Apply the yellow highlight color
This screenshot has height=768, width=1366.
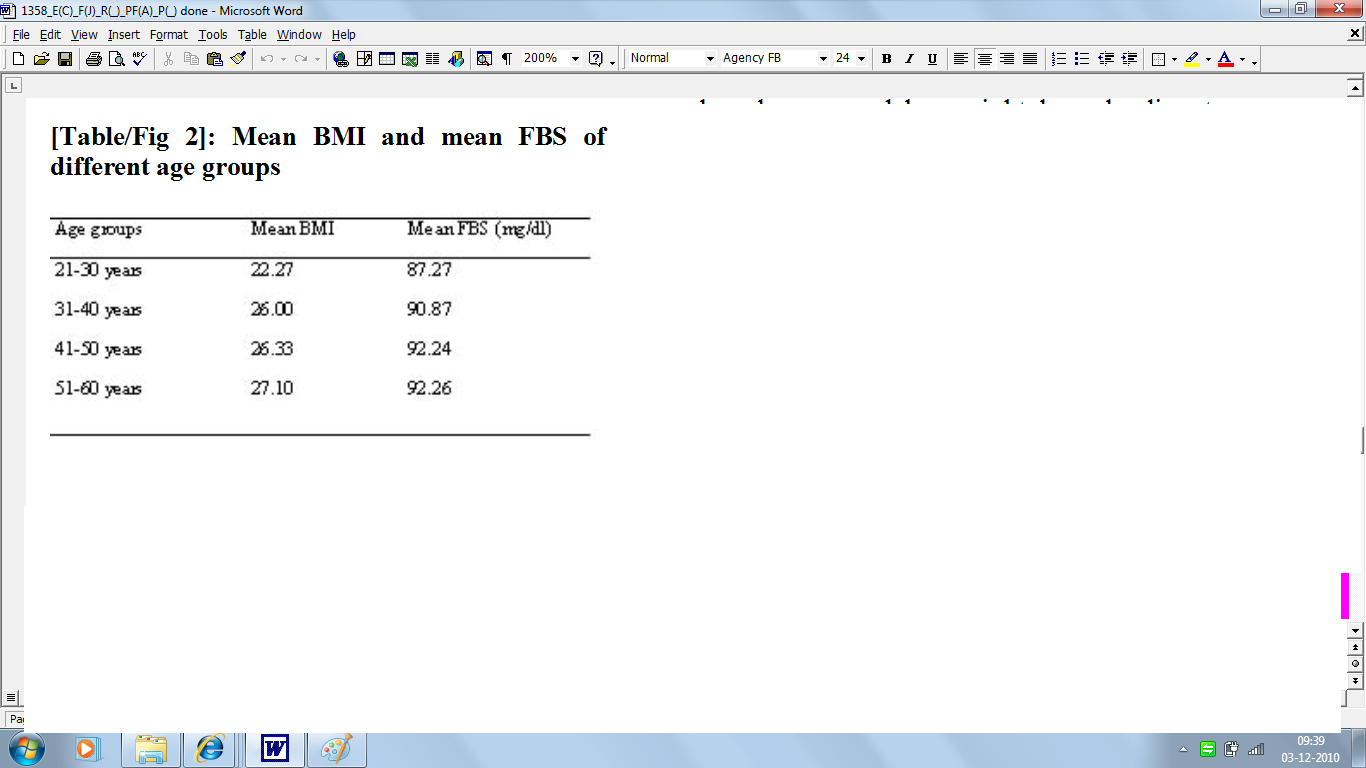[1192, 59]
